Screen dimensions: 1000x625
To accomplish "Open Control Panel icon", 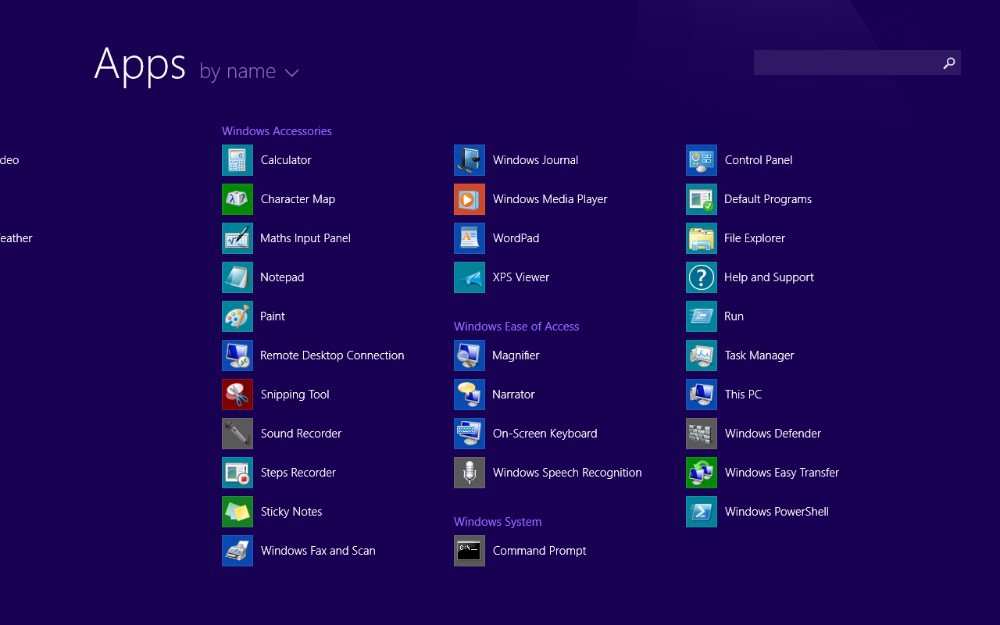I will click(702, 160).
